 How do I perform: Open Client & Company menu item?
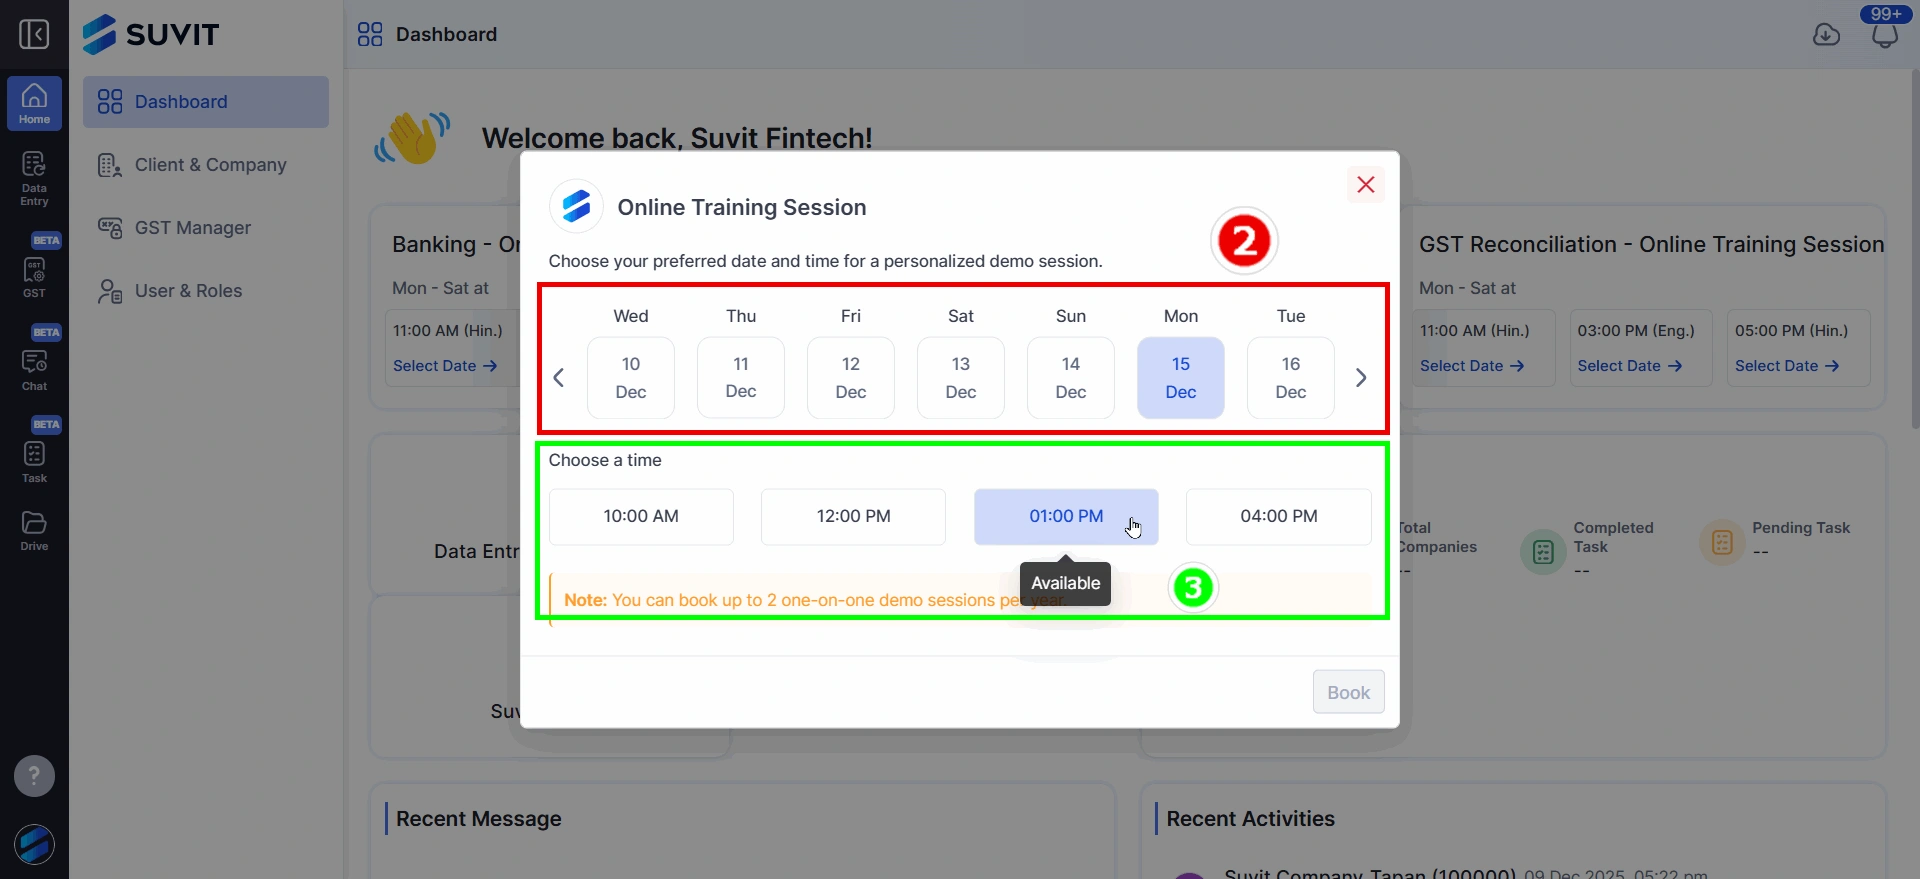[210, 165]
